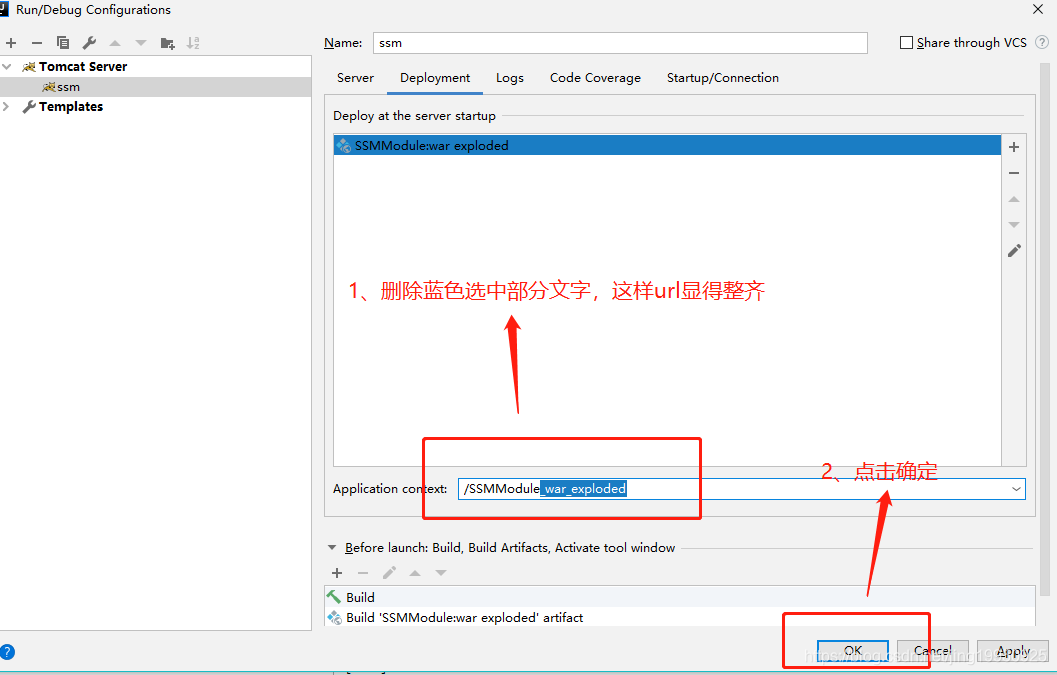Select the Deployment tab
The width and height of the screenshot is (1057, 675).
435,78
